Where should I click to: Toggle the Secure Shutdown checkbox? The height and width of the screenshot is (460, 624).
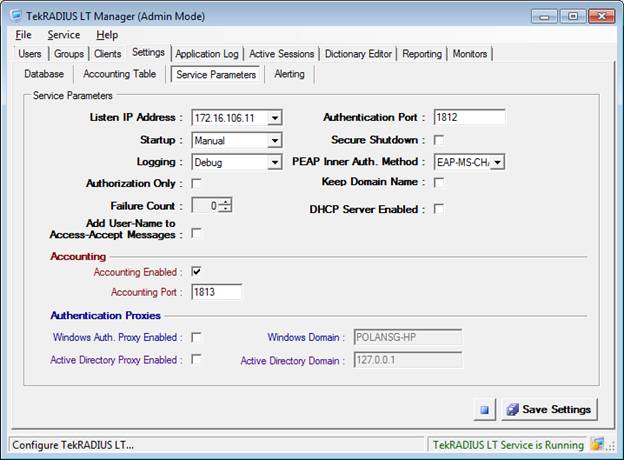439,140
